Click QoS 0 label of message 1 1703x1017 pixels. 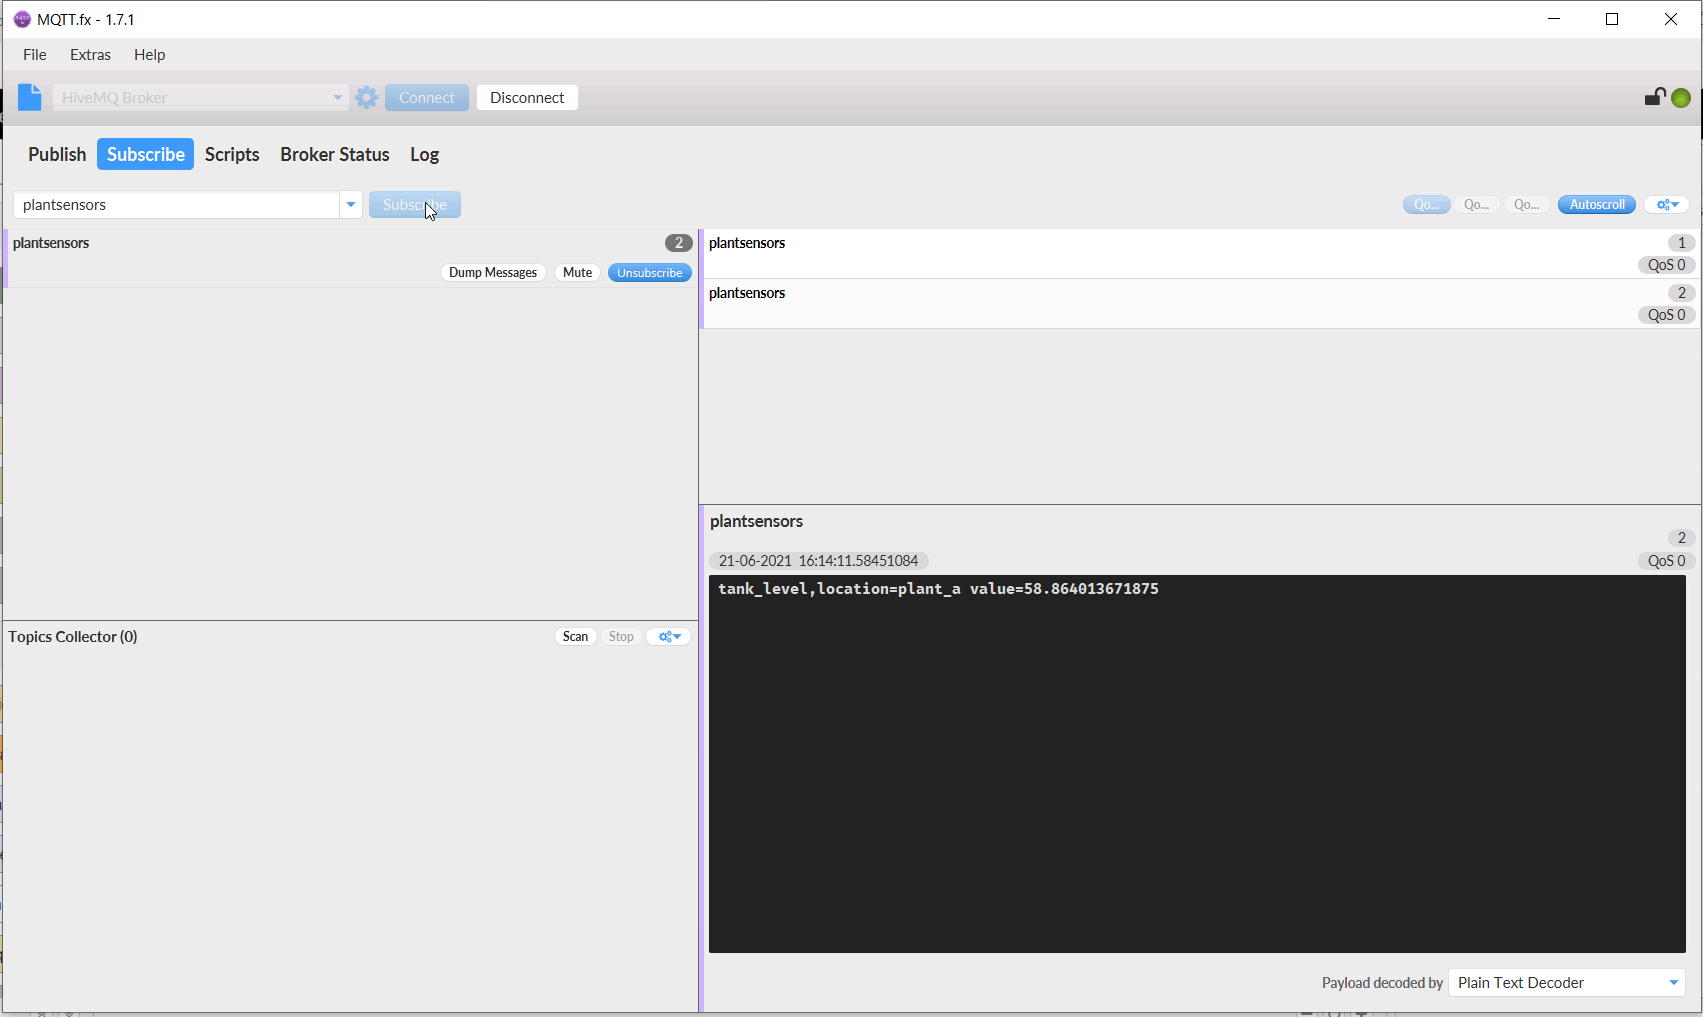pos(1666,265)
